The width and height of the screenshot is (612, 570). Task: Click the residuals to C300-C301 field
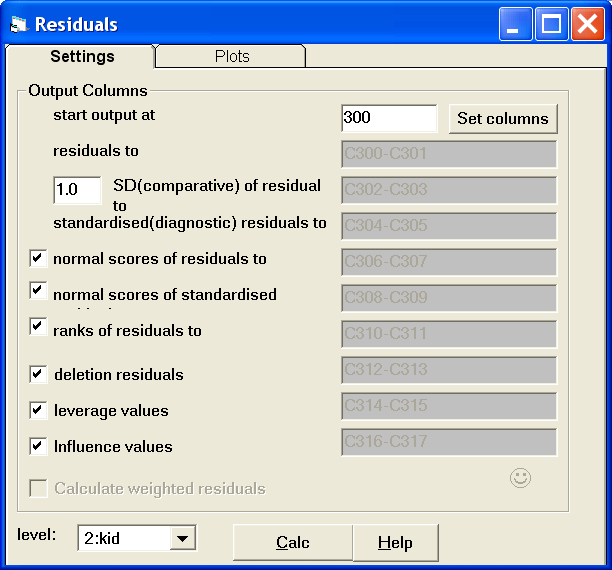449,154
